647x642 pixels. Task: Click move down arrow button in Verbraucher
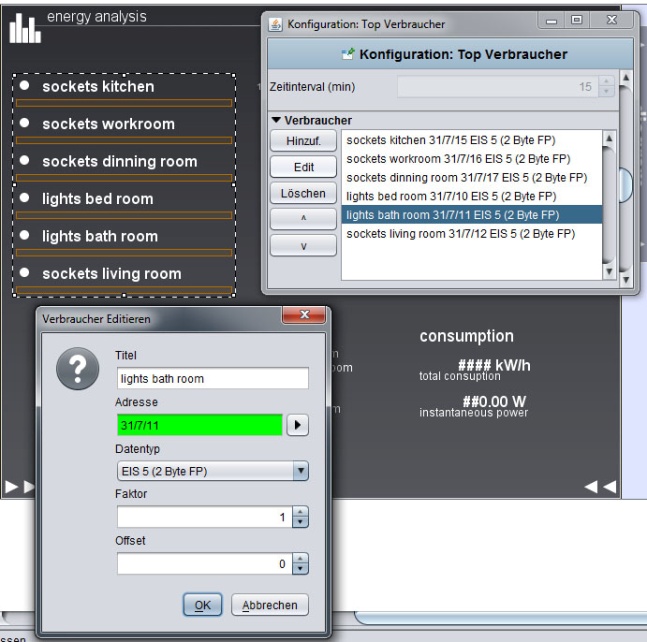(x=303, y=245)
